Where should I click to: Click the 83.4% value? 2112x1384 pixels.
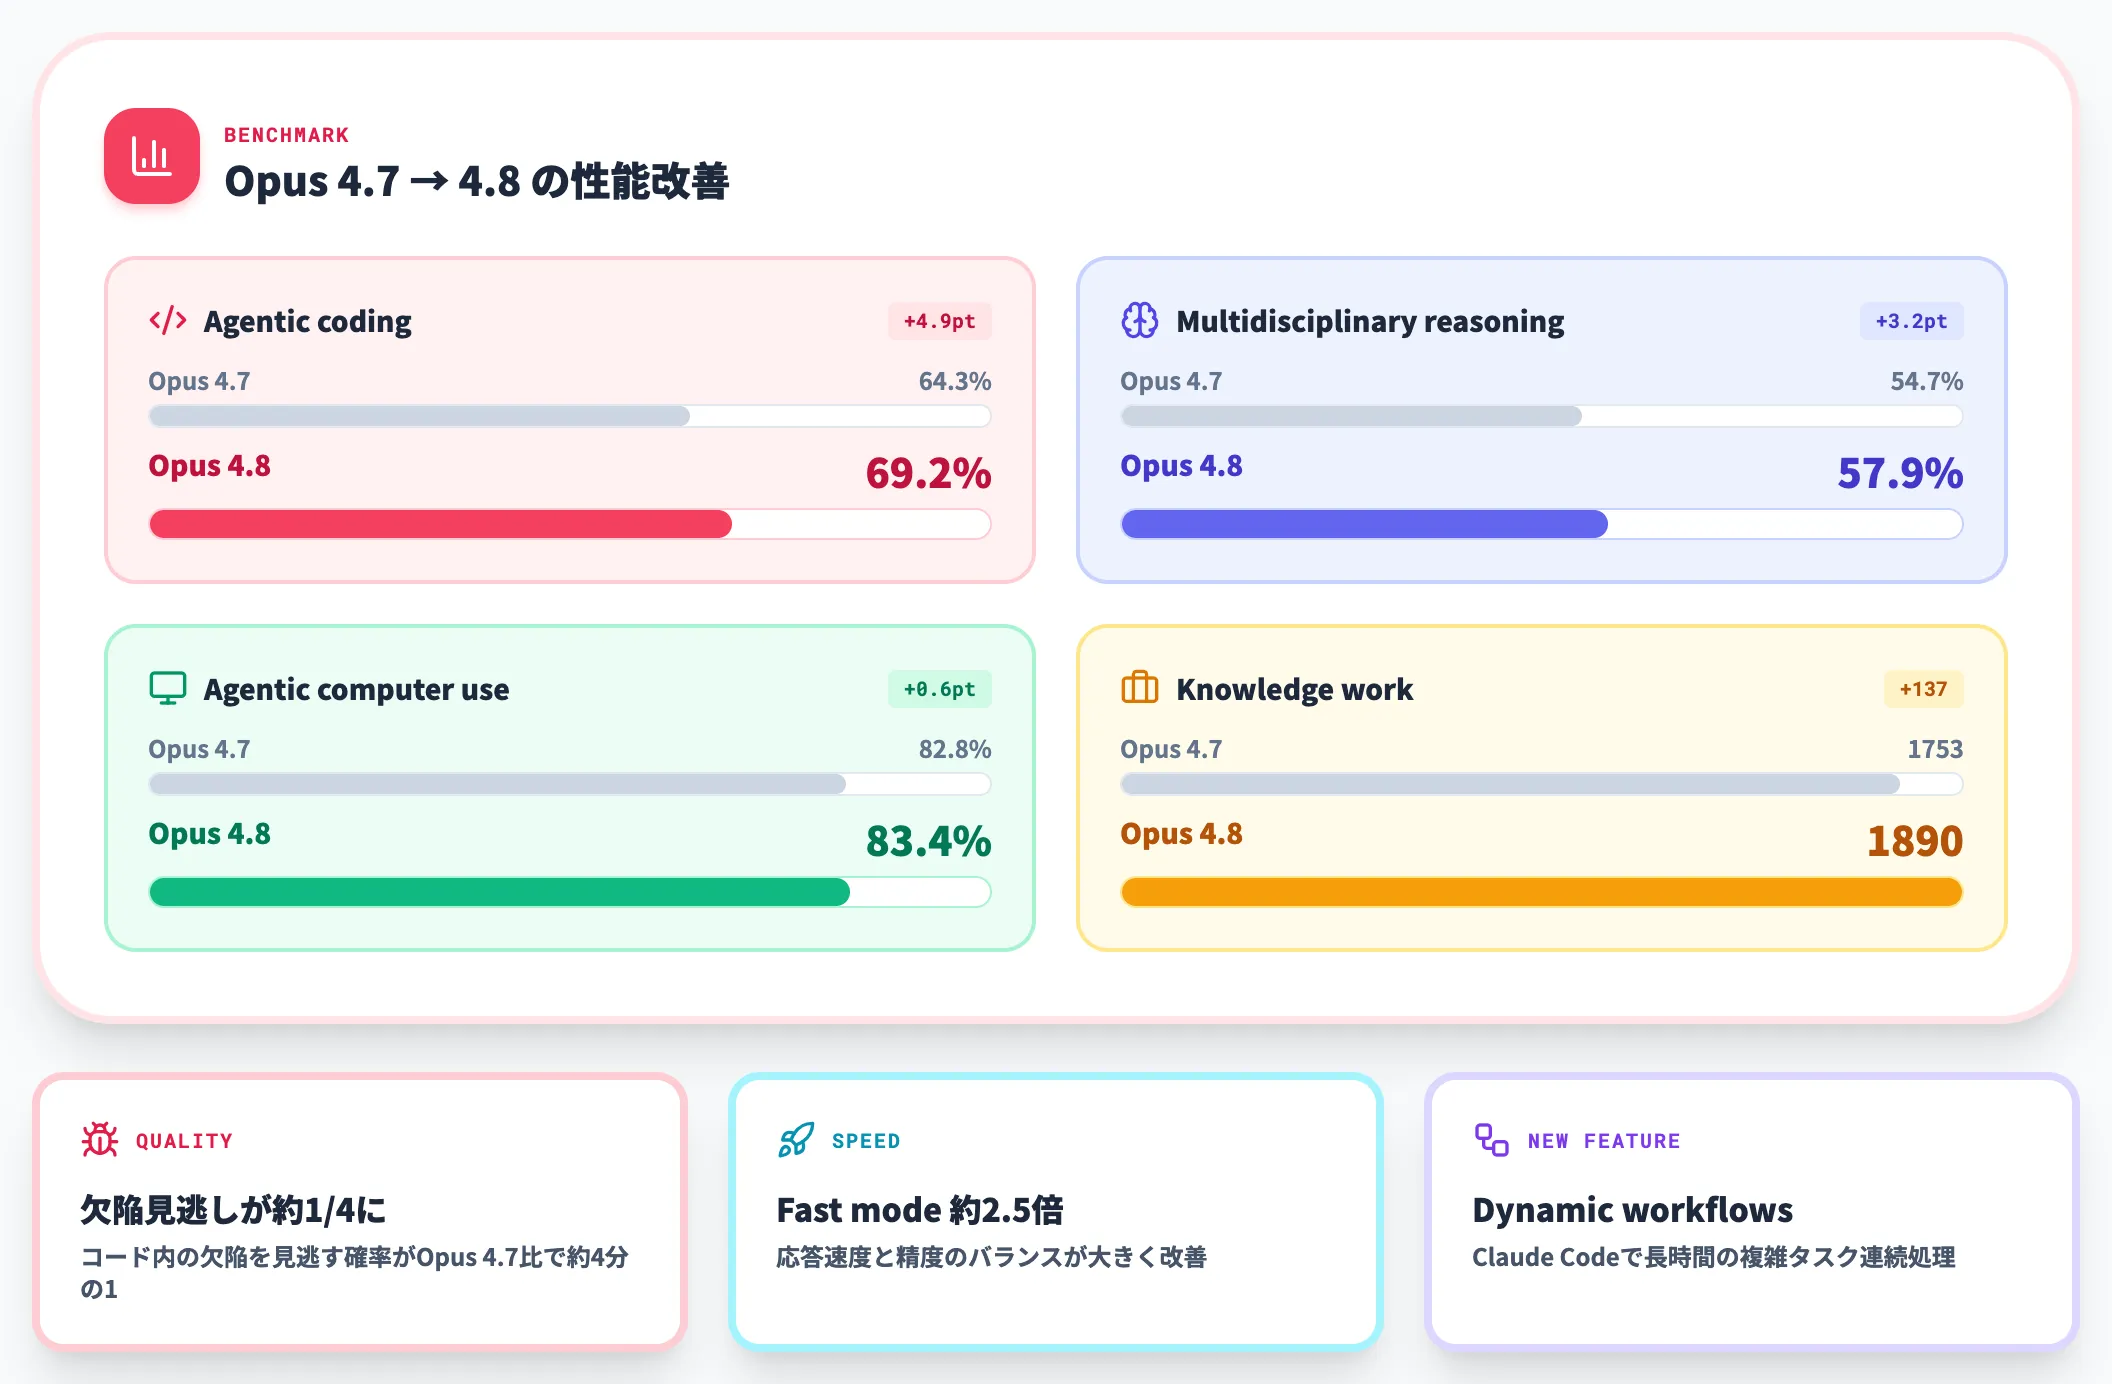pyautogui.click(x=928, y=841)
